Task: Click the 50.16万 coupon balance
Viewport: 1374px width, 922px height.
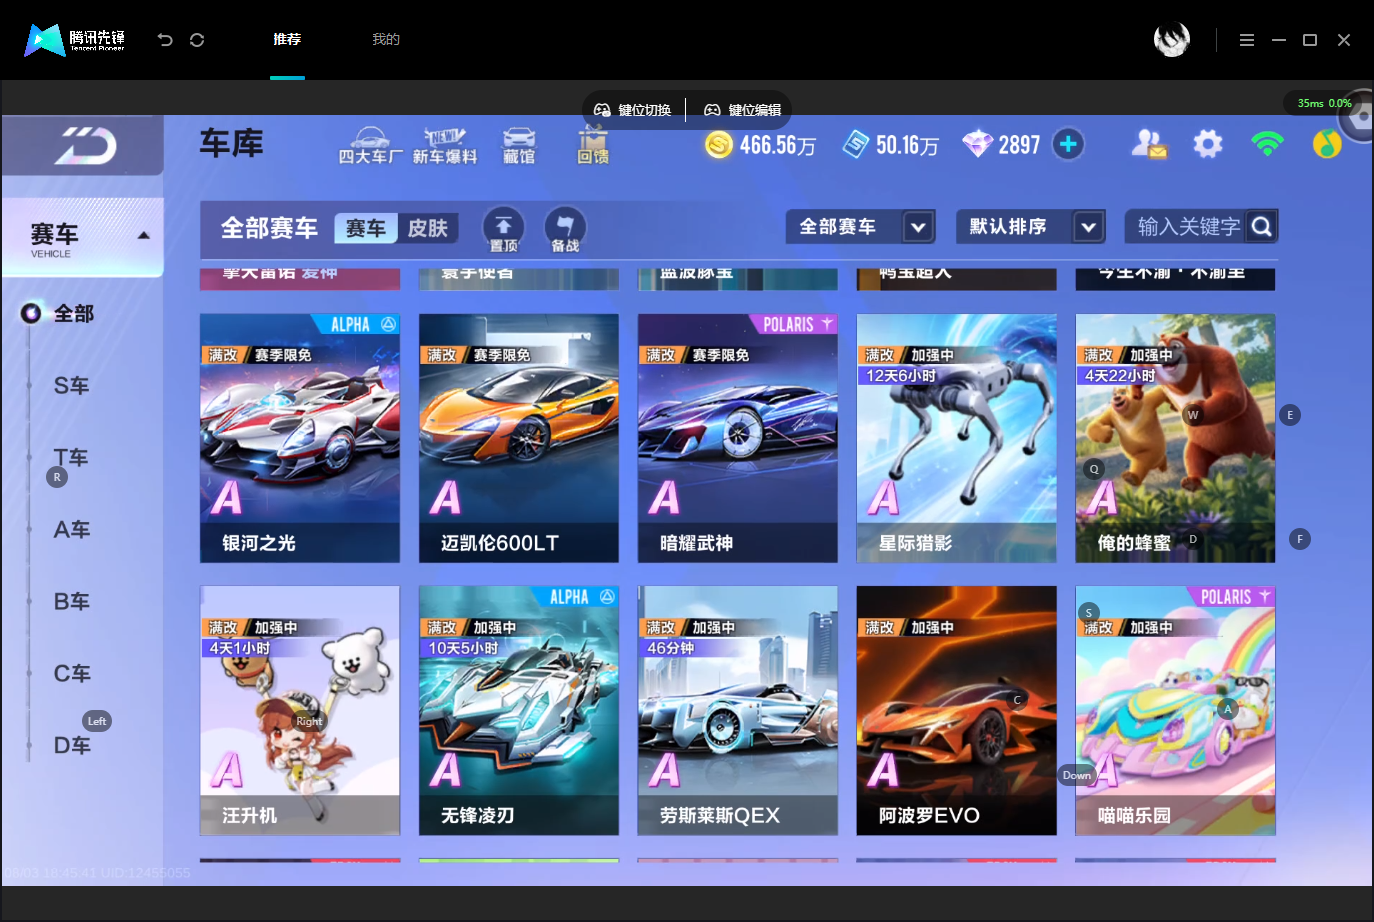Action: (x=908, y=146)
